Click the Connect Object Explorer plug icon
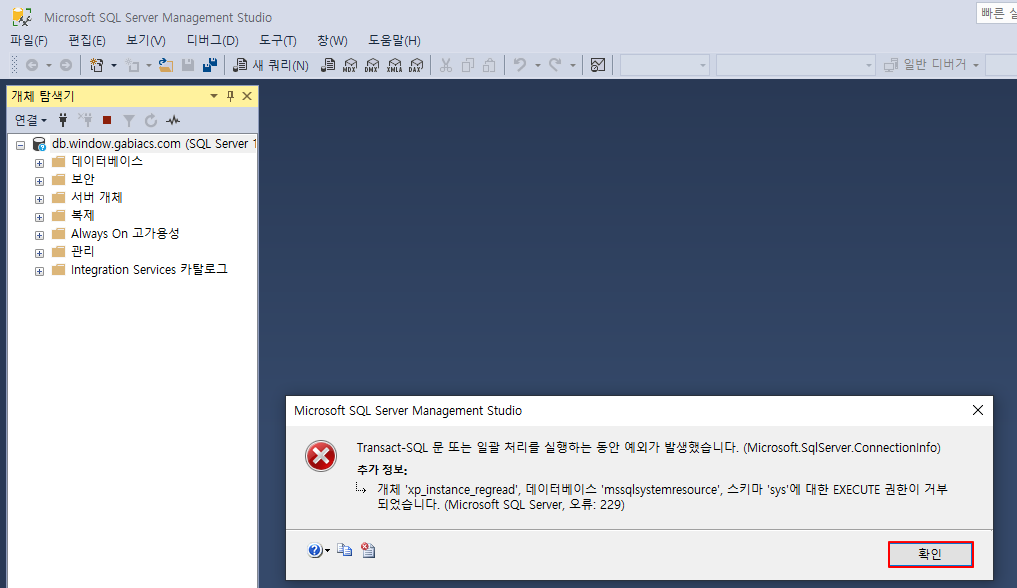Image resolution: width=1017 pixels, height=588 pixels. coord(63,120)
